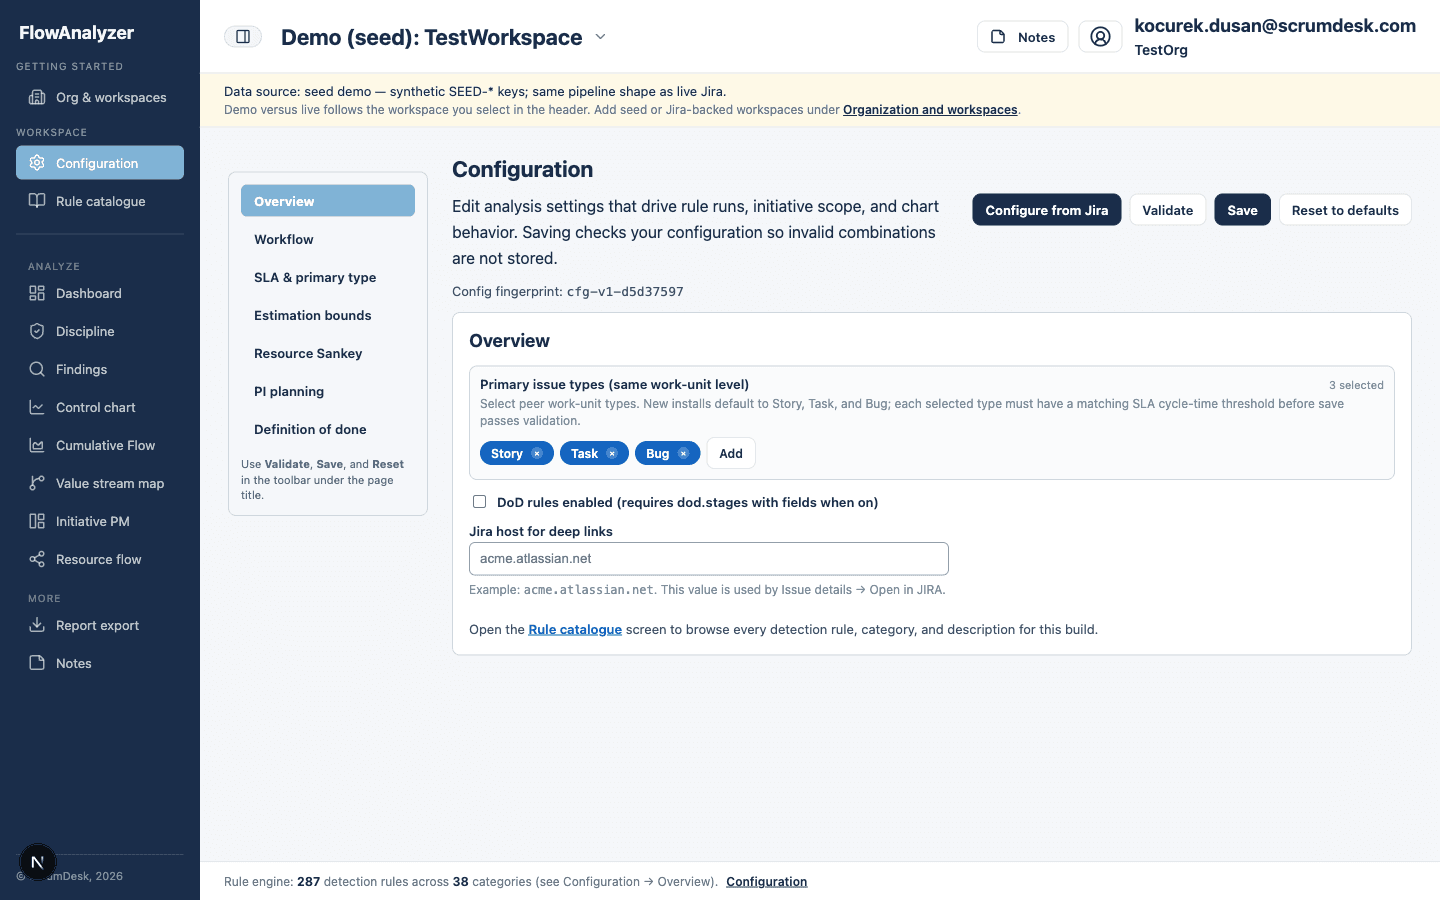Click the Configure from Jira button
This screenshot has width=1440, height=900.
(x=1047, y=210)
